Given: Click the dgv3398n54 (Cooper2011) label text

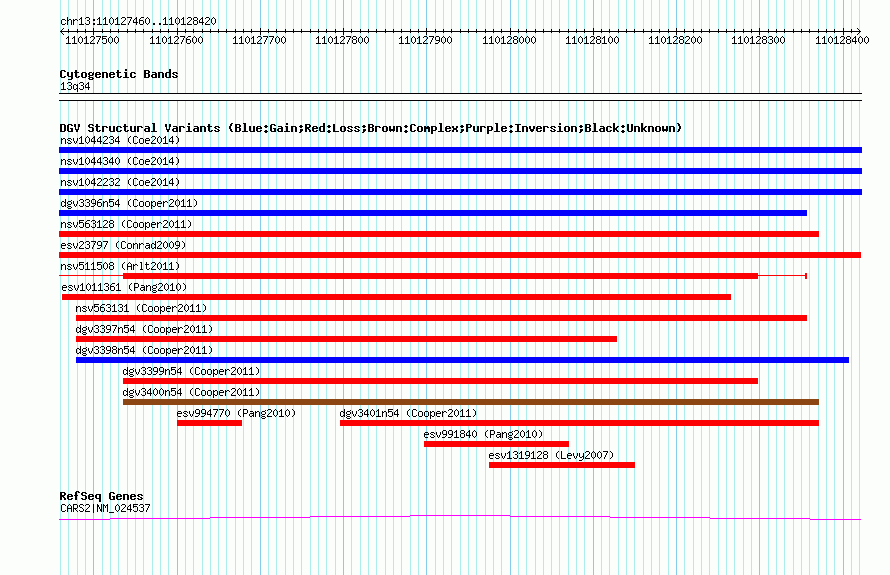Looking at the screenshot, I should point(144,350).
